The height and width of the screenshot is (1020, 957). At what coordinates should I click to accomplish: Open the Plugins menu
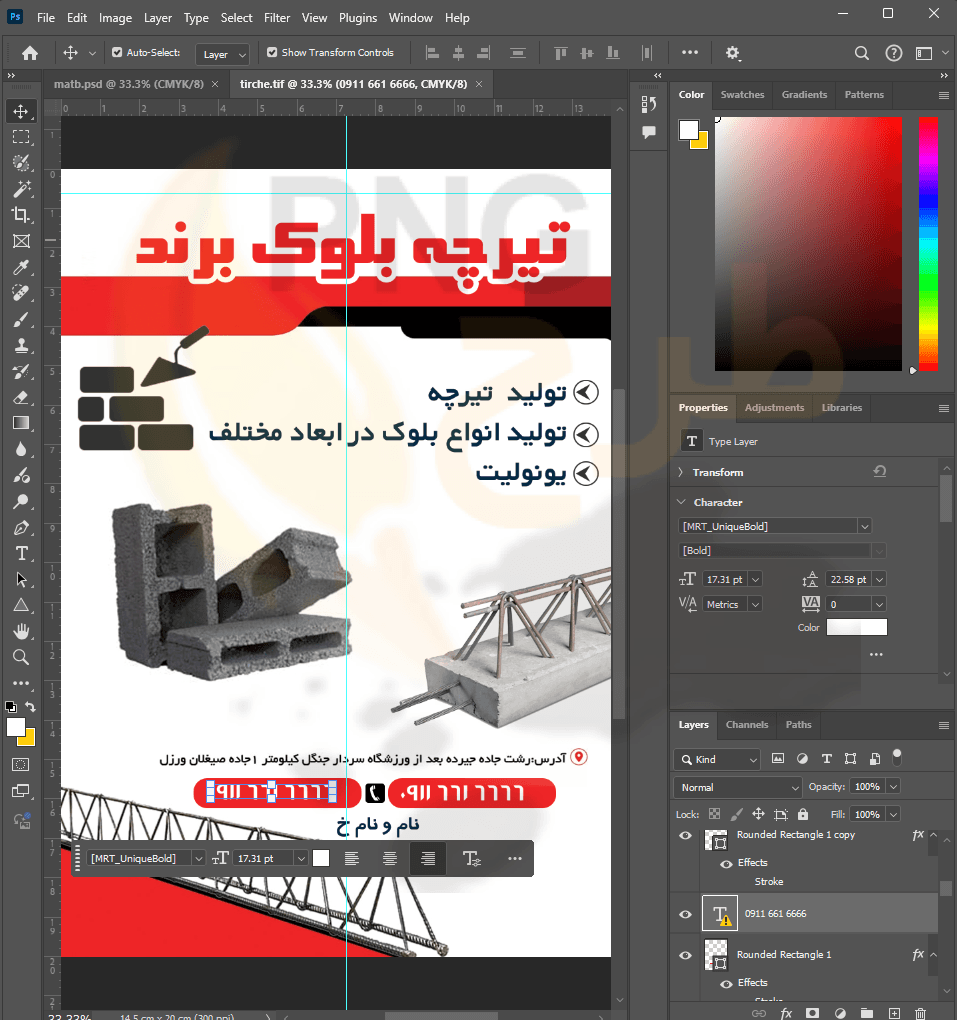point(358,18)
